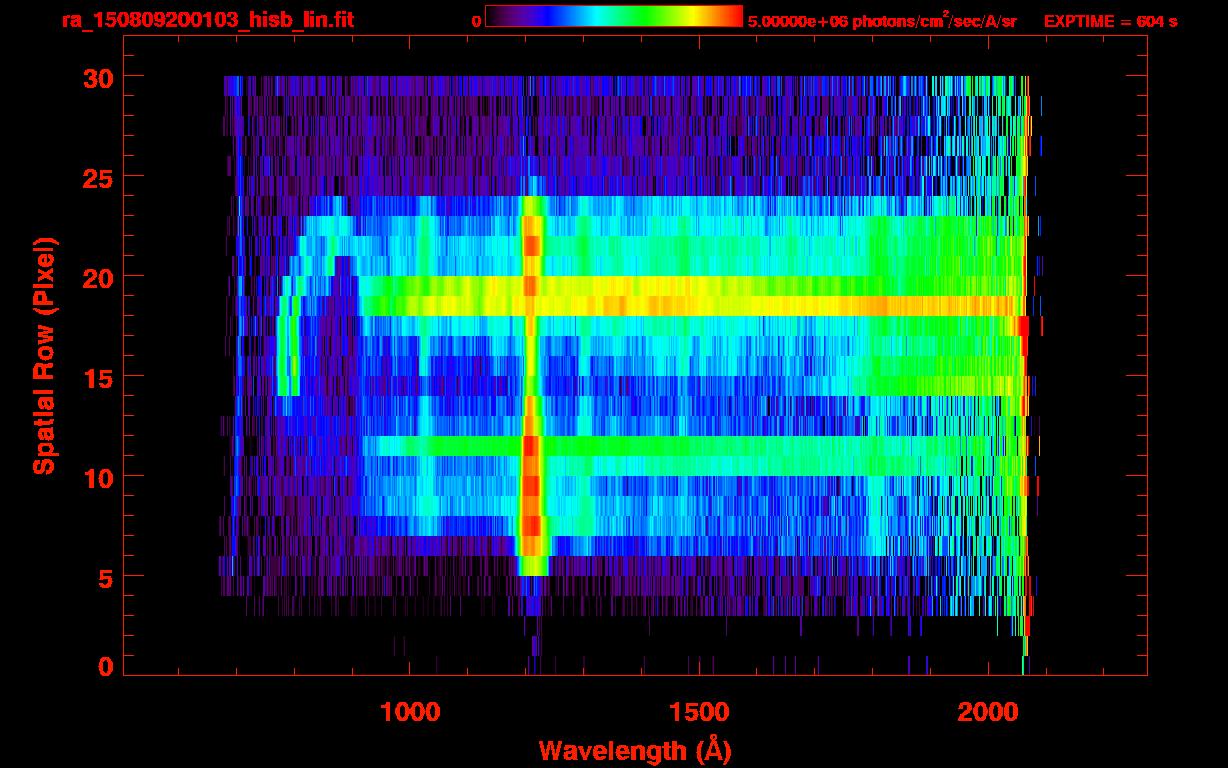This screenshot has height=768, width=1228.
Task: Click the rainbow color scale bar
Action: [614, 16]
